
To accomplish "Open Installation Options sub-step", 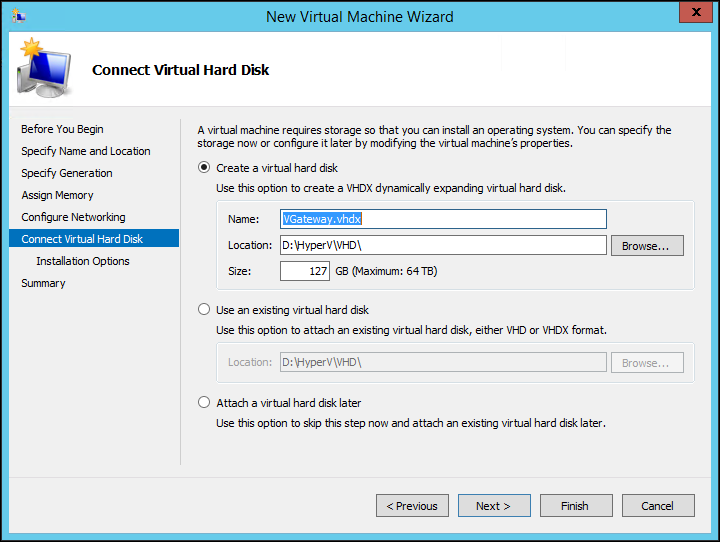I will (x=83, y=261).
